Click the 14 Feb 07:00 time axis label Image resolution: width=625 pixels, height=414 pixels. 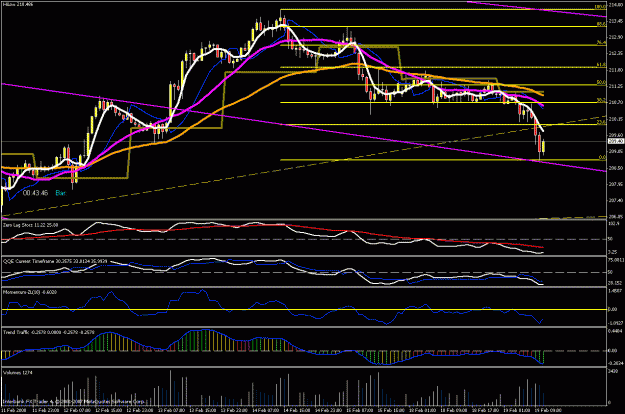(265, 410)
